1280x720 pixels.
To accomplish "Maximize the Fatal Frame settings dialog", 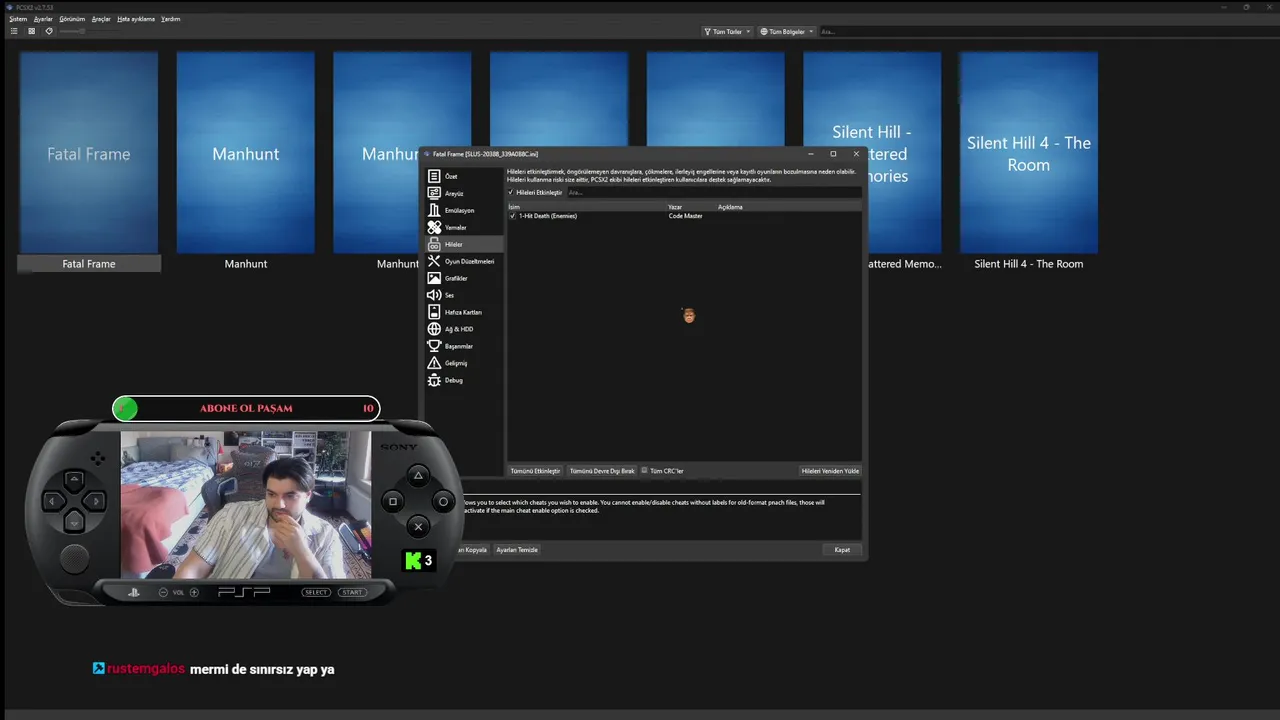I will point(833,154).
